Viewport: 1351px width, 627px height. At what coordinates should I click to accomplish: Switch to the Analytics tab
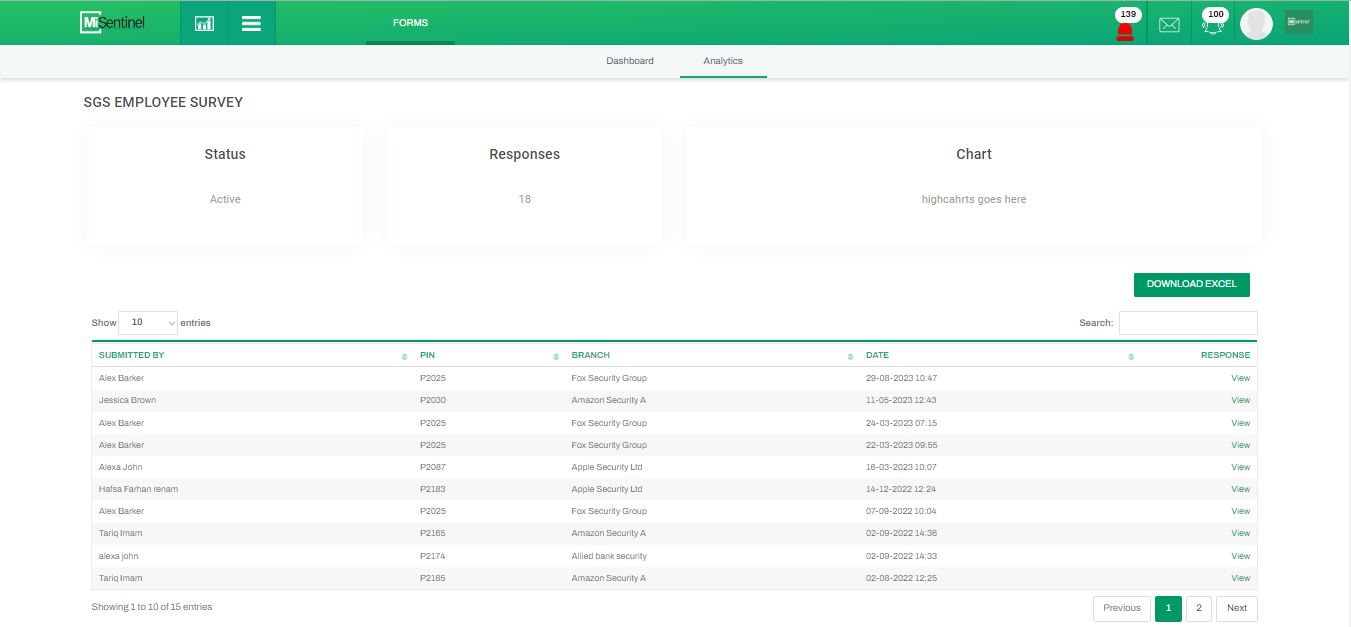coord(723,61)
